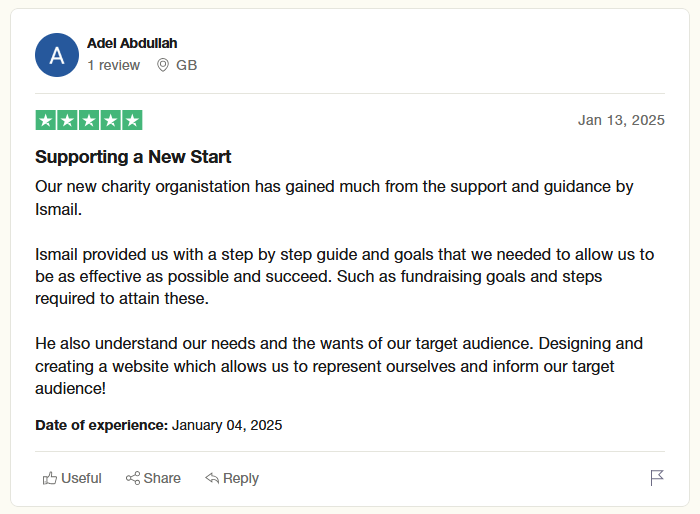The image size is (700, 514).
Task: Click the thumbs-up Useful icon
Action: click(x=49, y=478)
